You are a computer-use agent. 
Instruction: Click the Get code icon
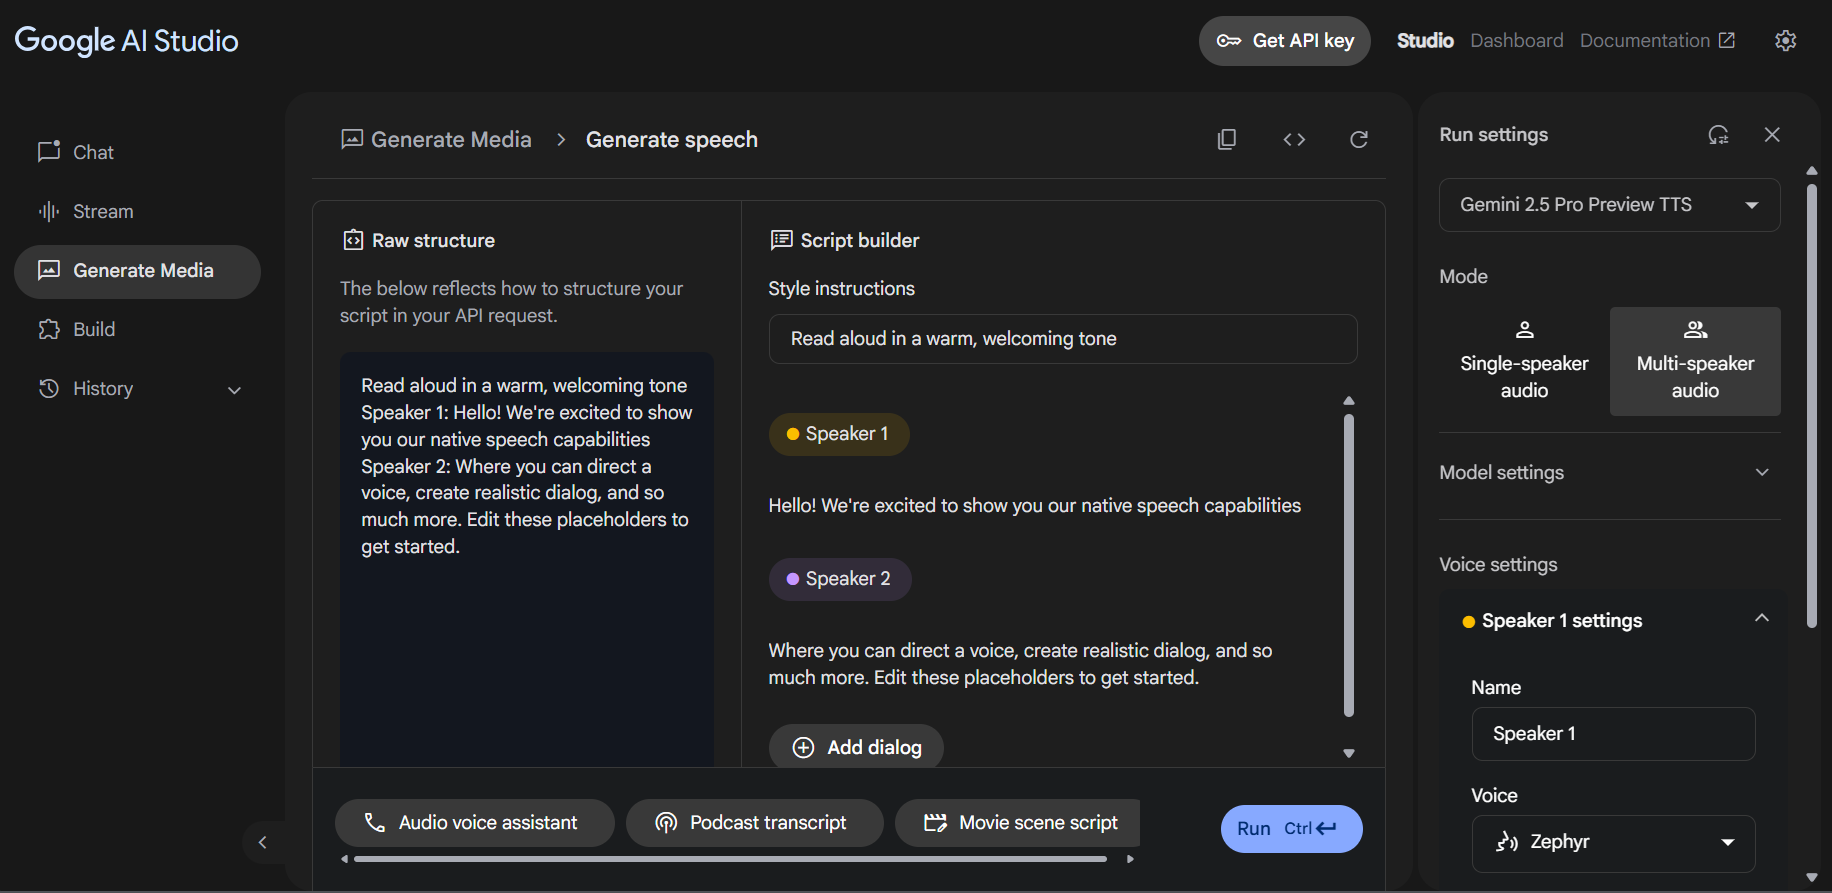click(1294, 139)
